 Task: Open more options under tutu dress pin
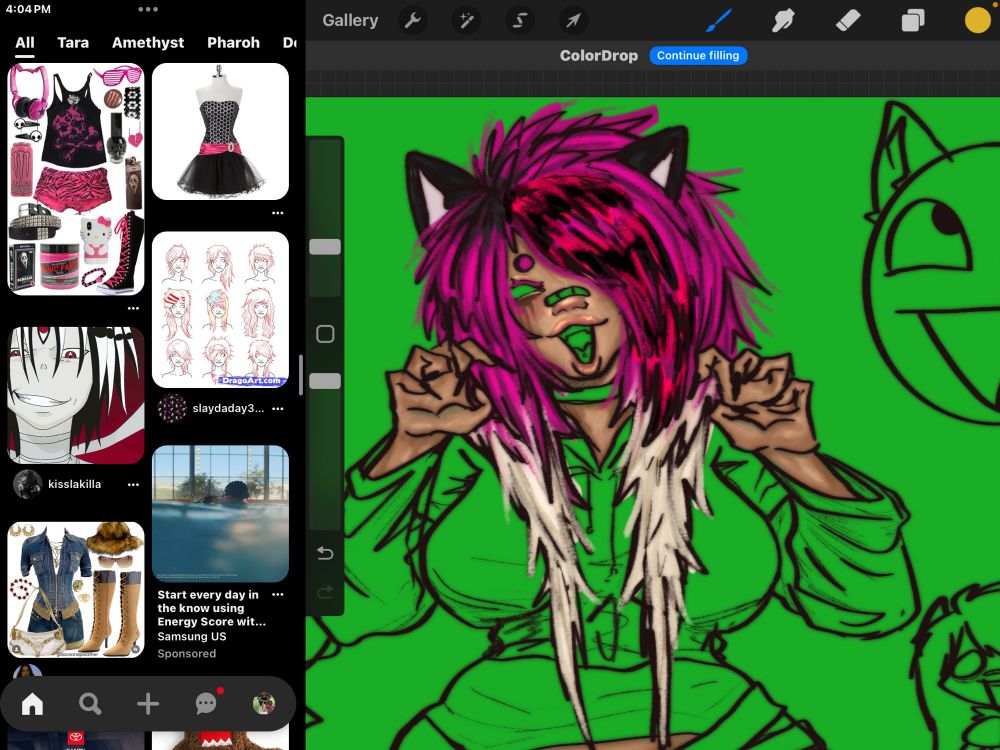click(x=277, y=213)
